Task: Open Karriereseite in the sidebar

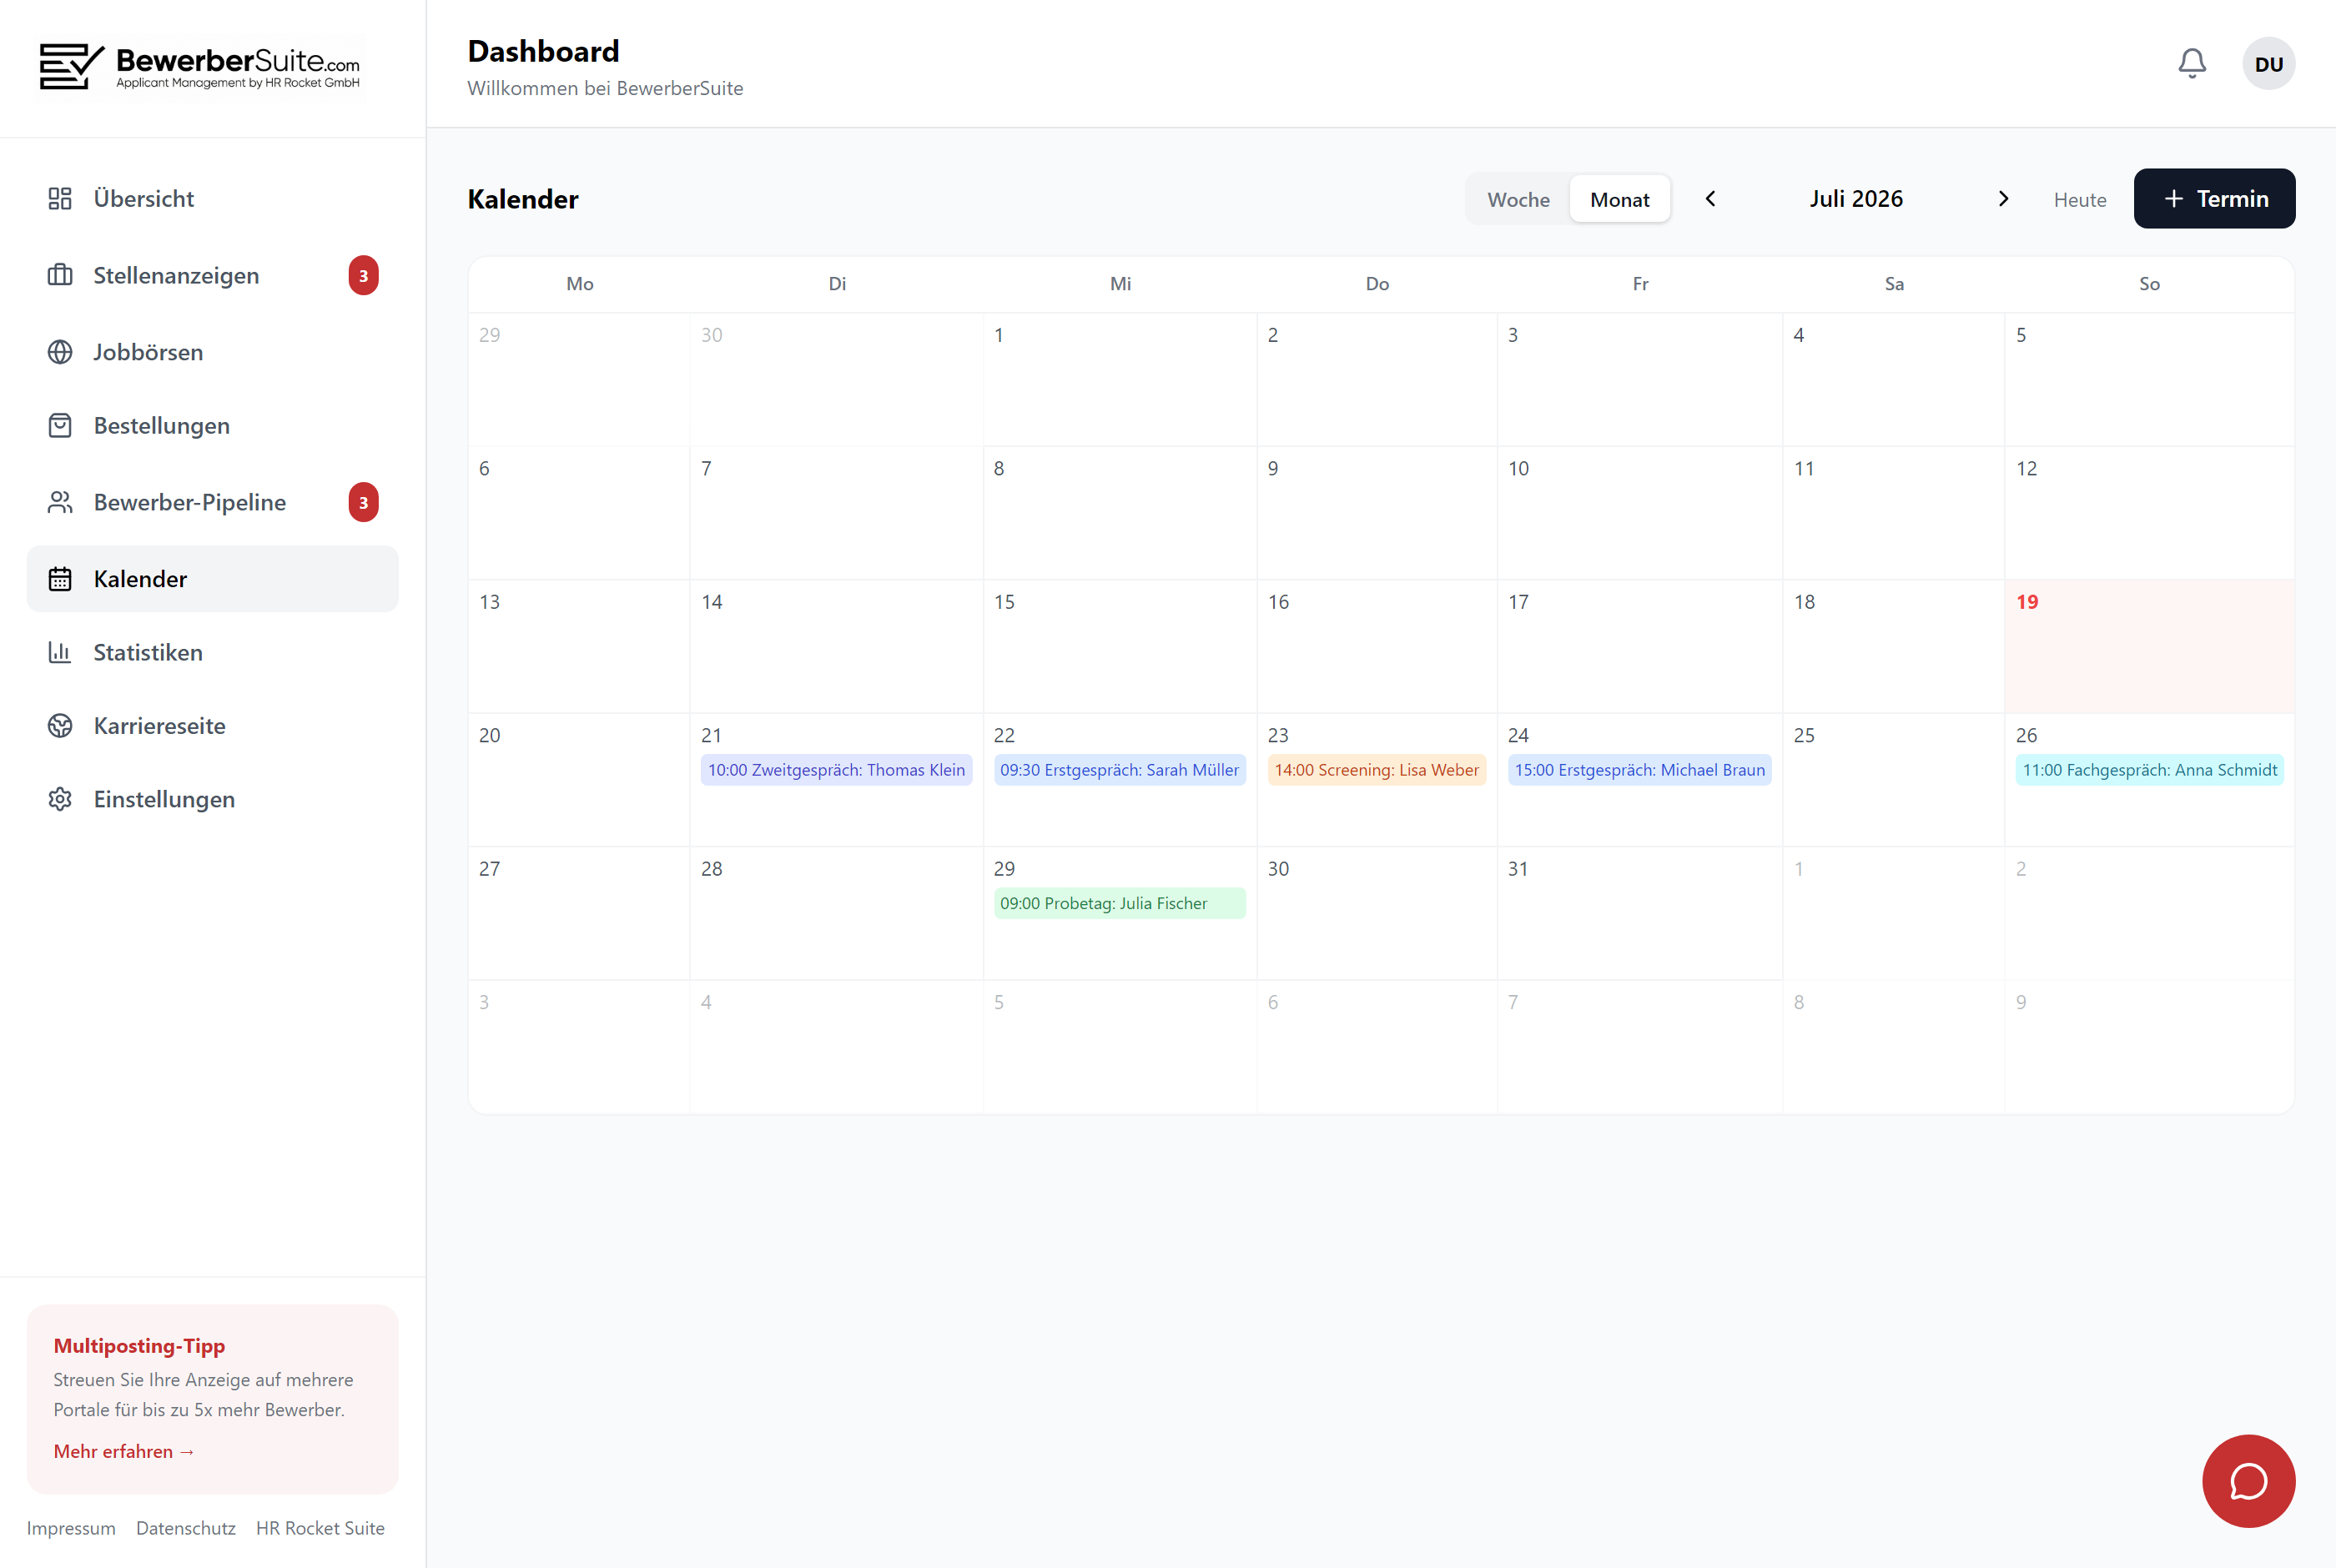Action: pos(212,725)
